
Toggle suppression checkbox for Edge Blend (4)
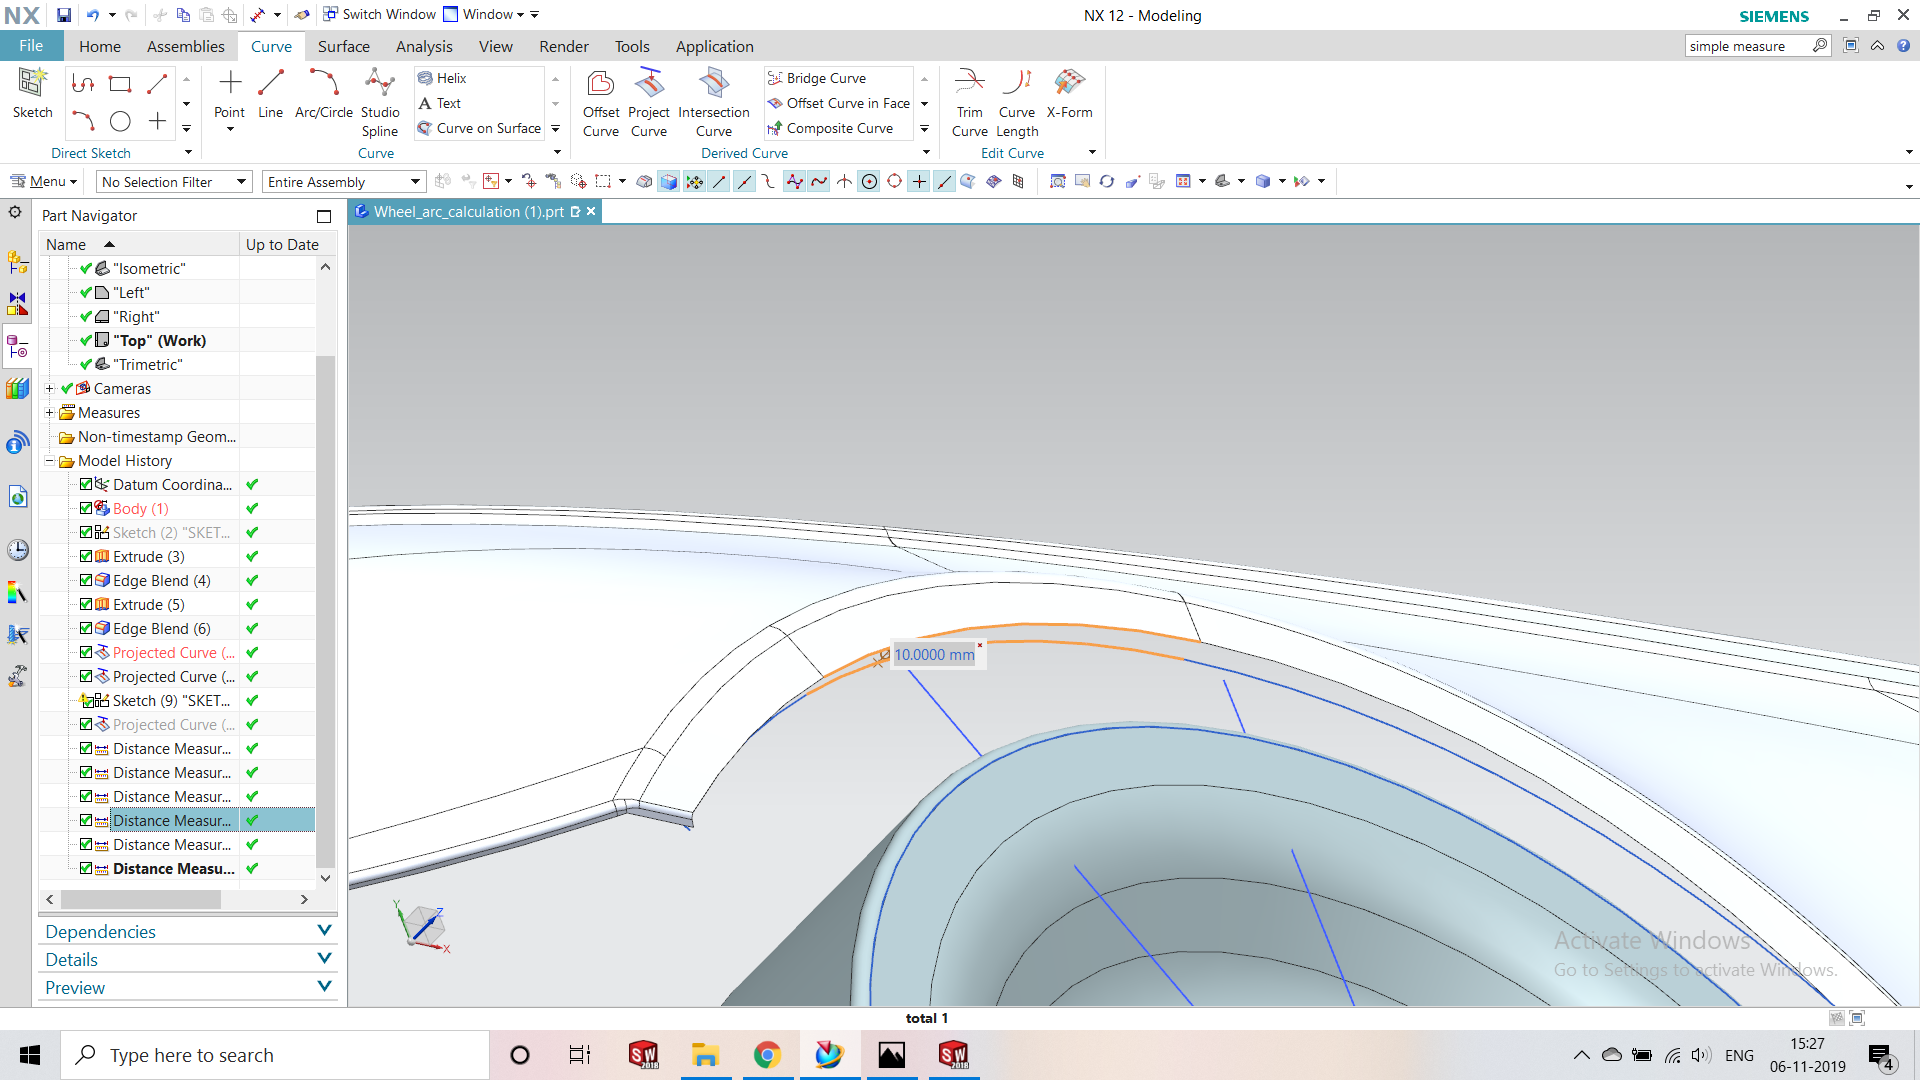[x=85, y=580]
